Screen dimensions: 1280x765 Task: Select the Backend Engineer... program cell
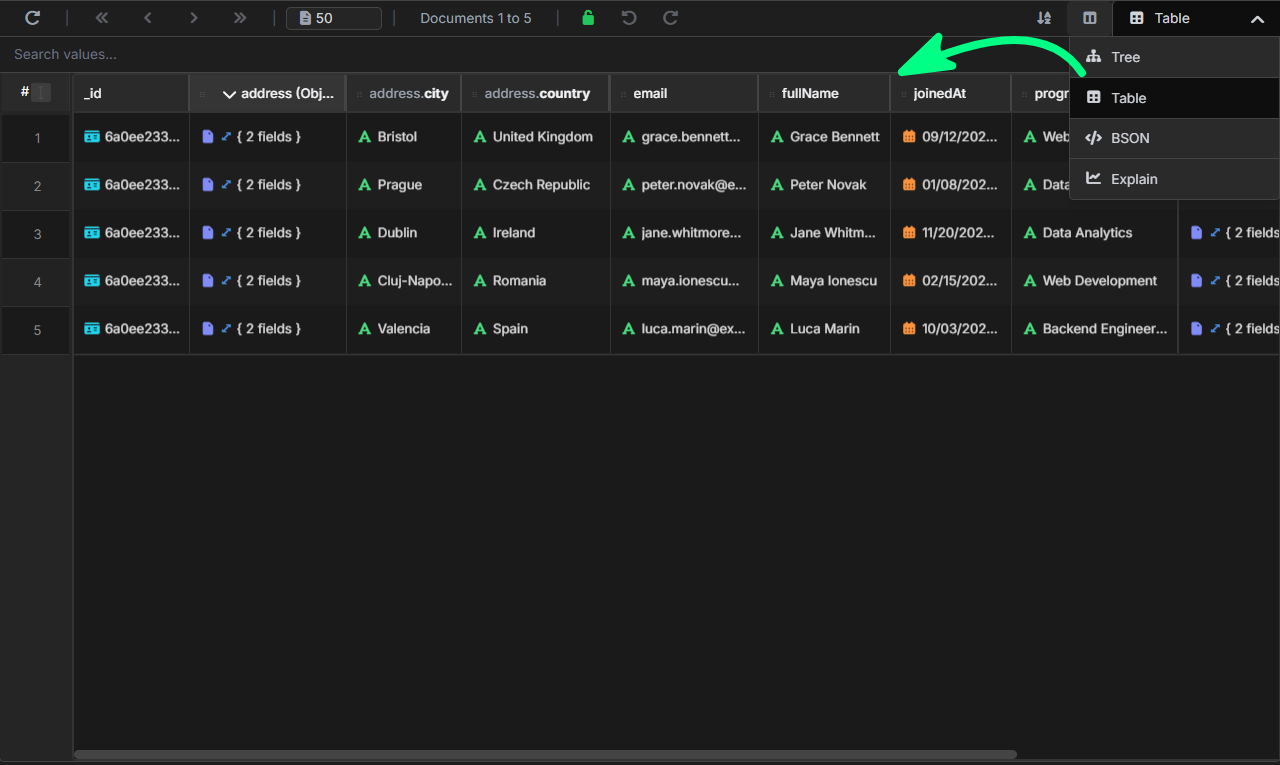click(1095, 329)
